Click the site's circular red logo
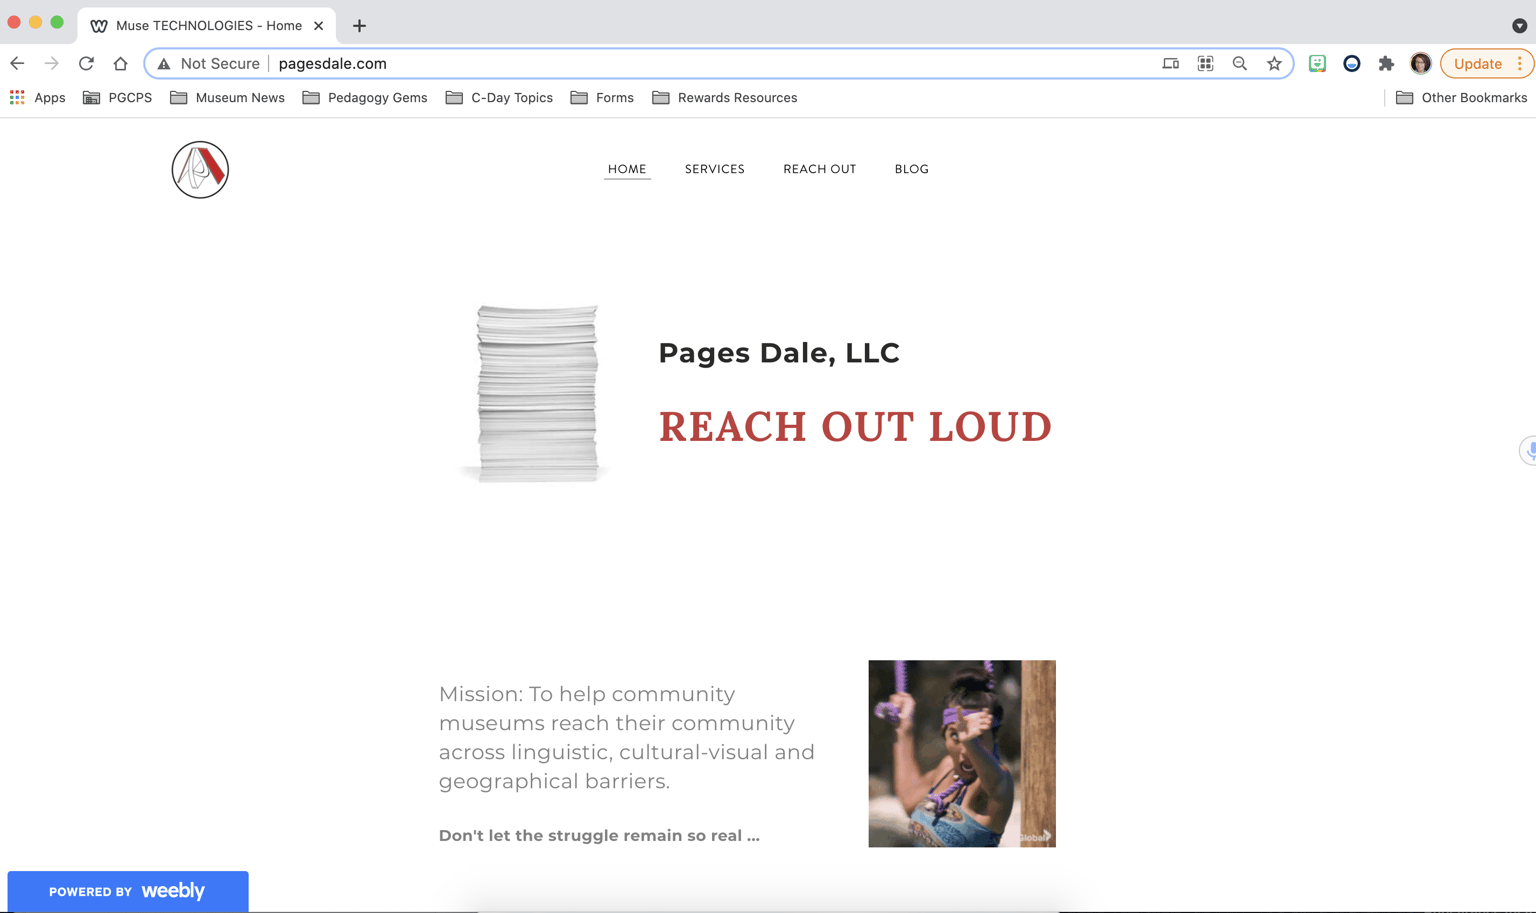This screenshot has height=913, width=1536. pyautogui.click(x=200, y=170)
